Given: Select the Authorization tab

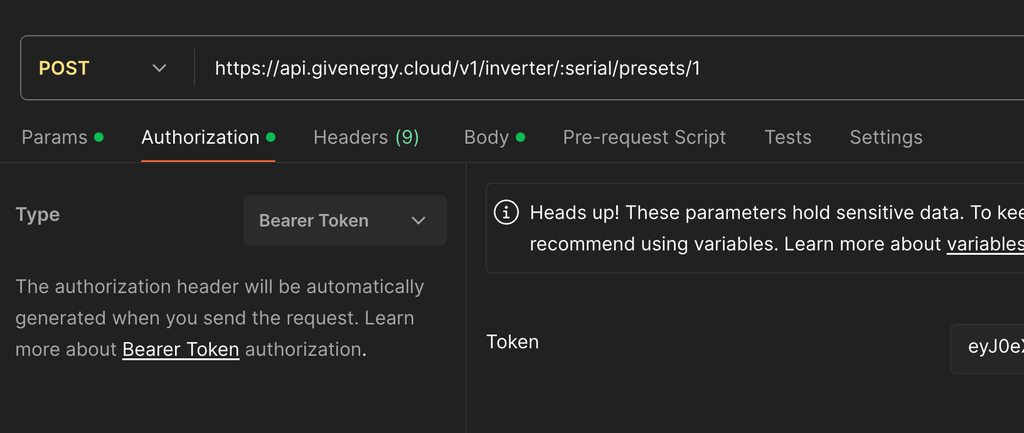Looking at the screenshot, I should pos(200,137).
